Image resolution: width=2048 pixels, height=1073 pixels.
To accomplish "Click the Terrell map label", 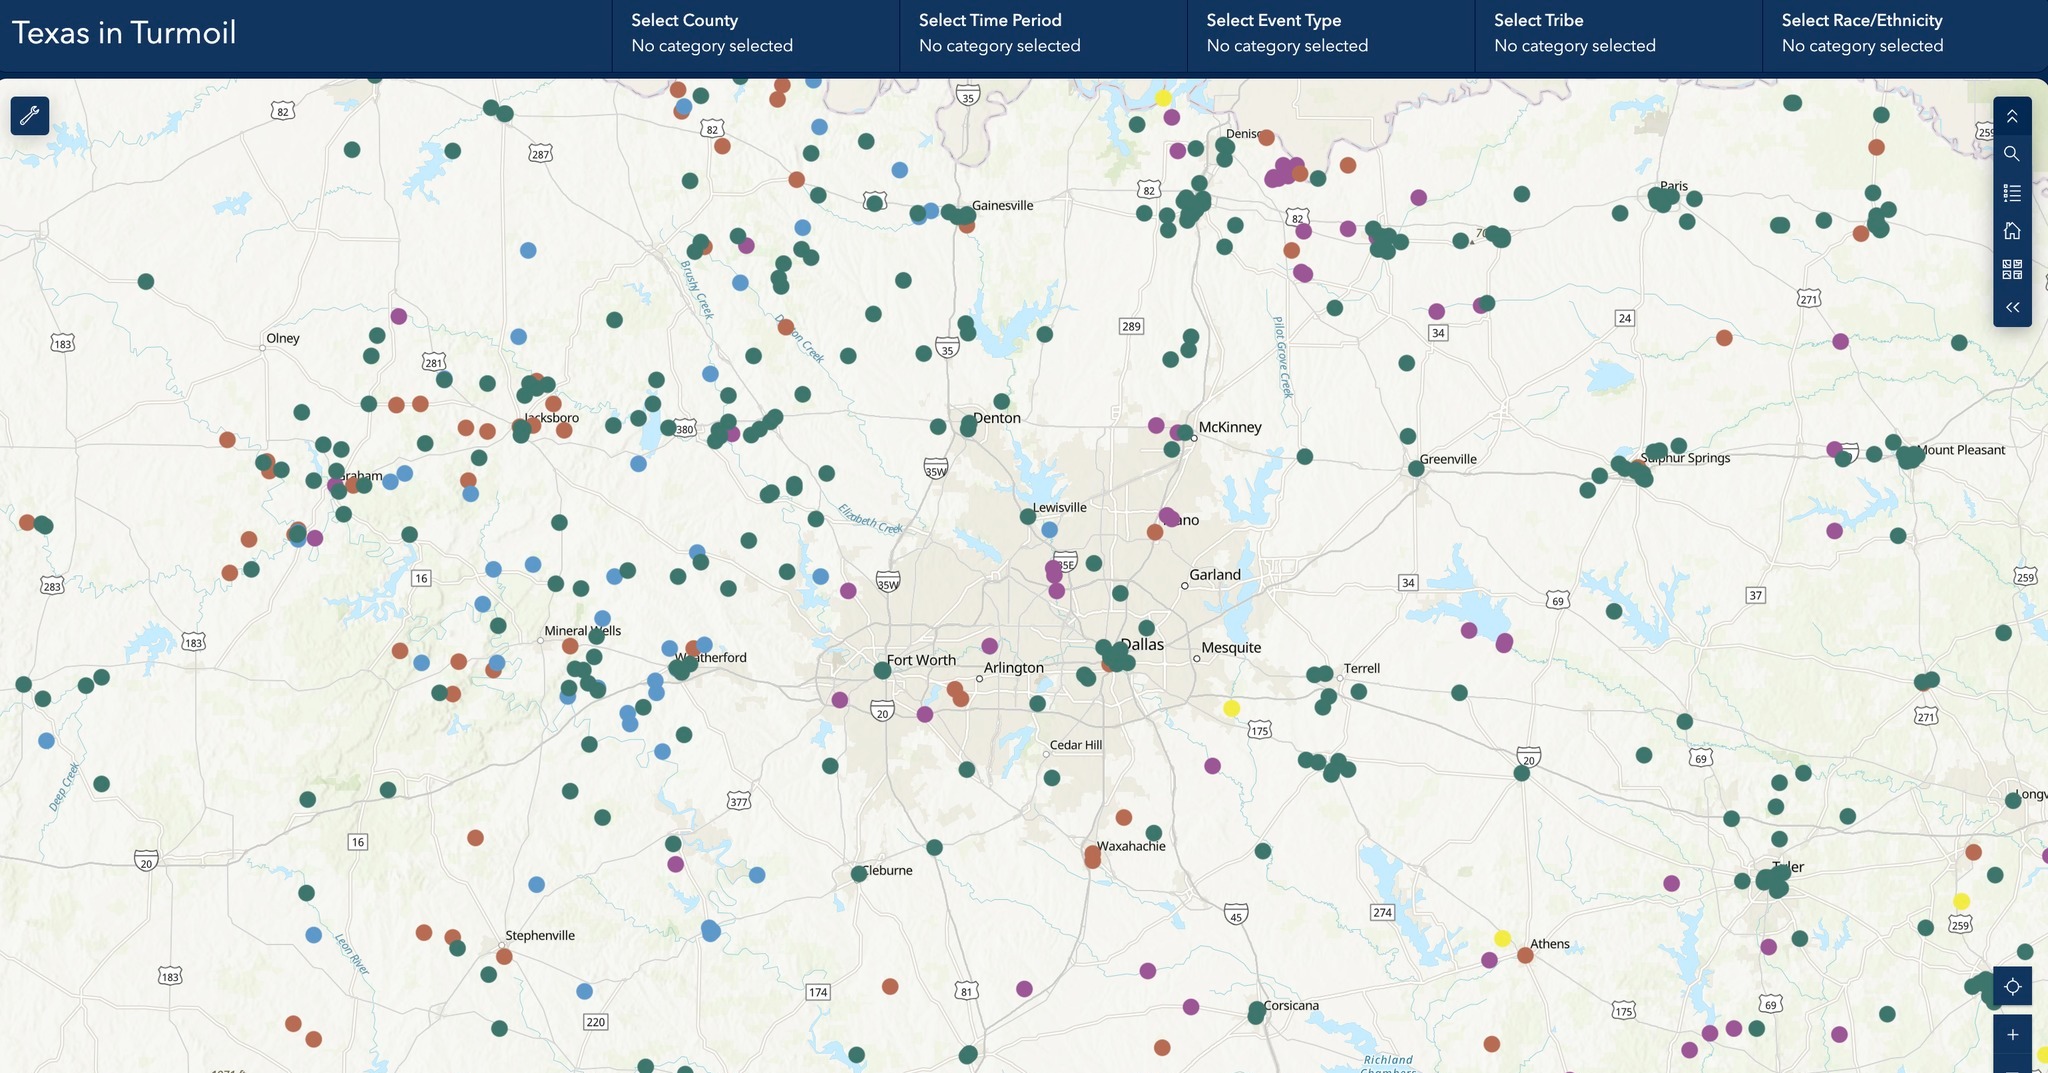I will [1362, 668].
